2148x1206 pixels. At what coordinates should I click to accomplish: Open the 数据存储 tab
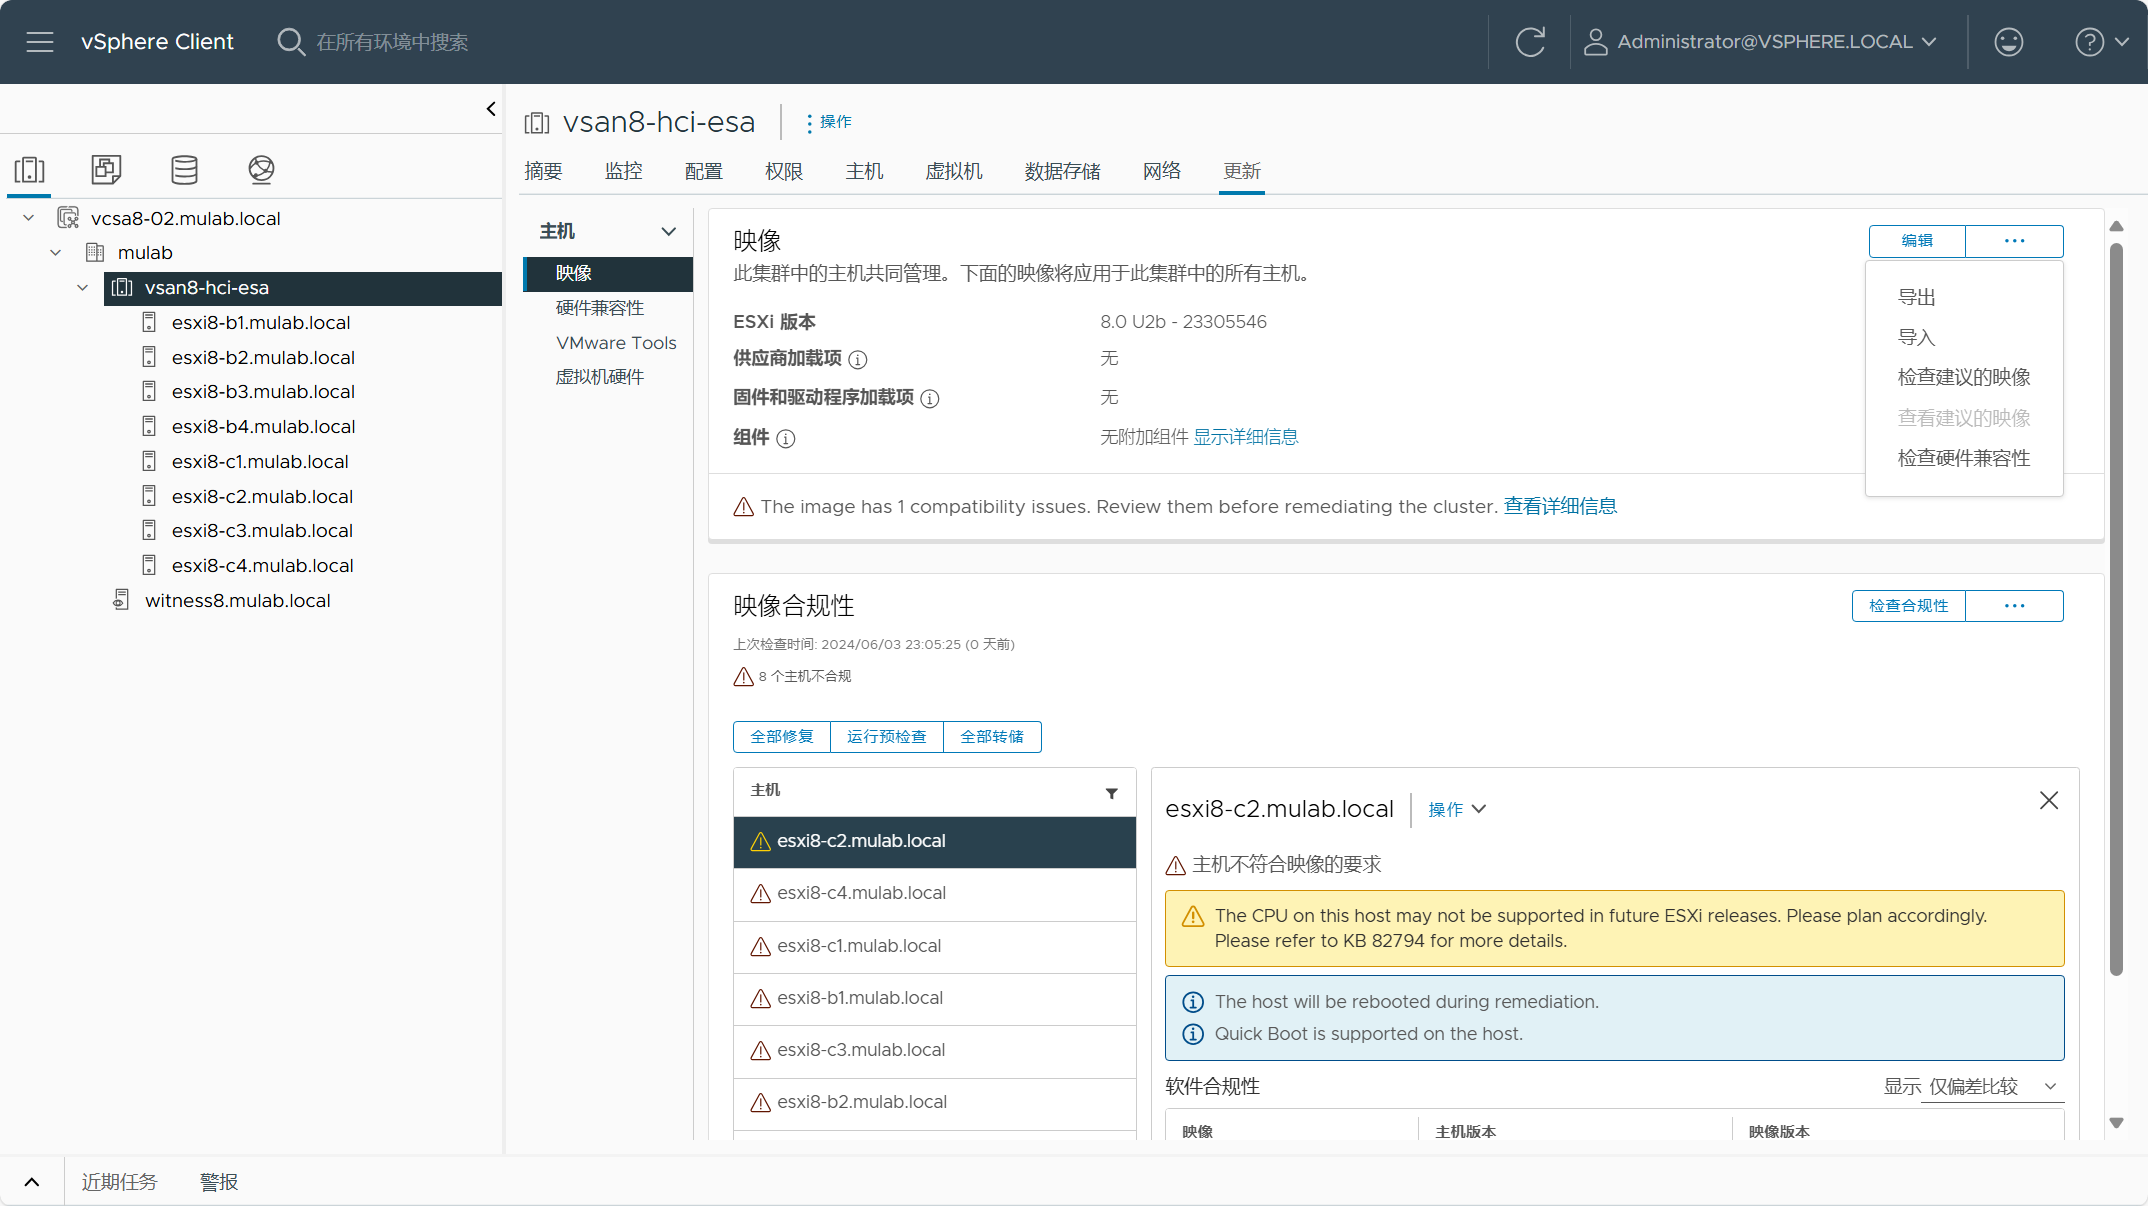click(1062, 171)
